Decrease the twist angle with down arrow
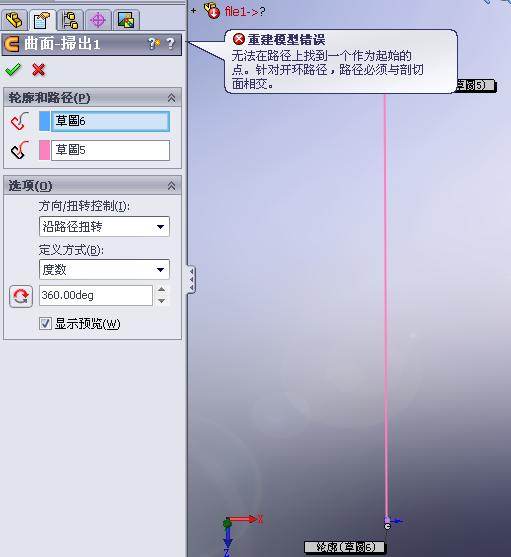This screenshot has width=511, height=557. (x=162, y=301)
